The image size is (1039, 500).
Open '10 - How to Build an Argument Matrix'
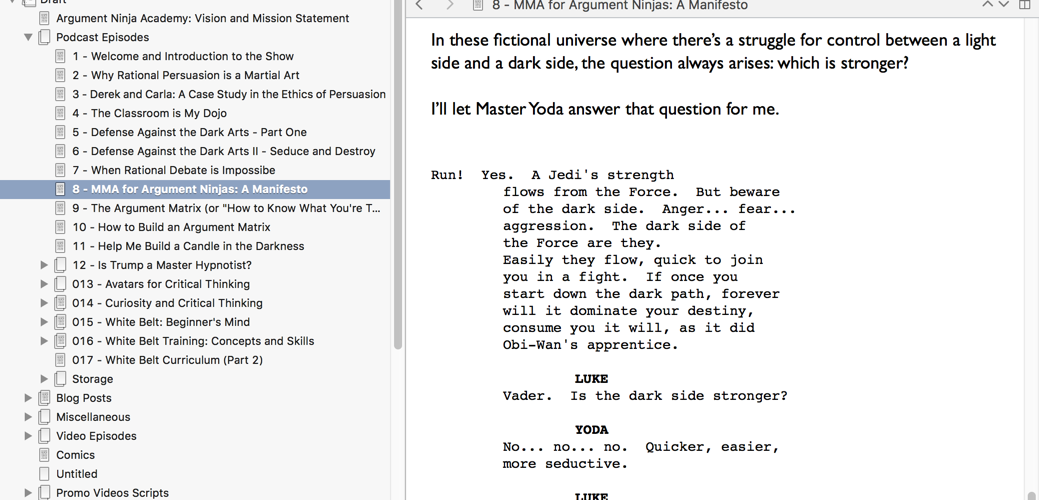[x=172, y=227]
